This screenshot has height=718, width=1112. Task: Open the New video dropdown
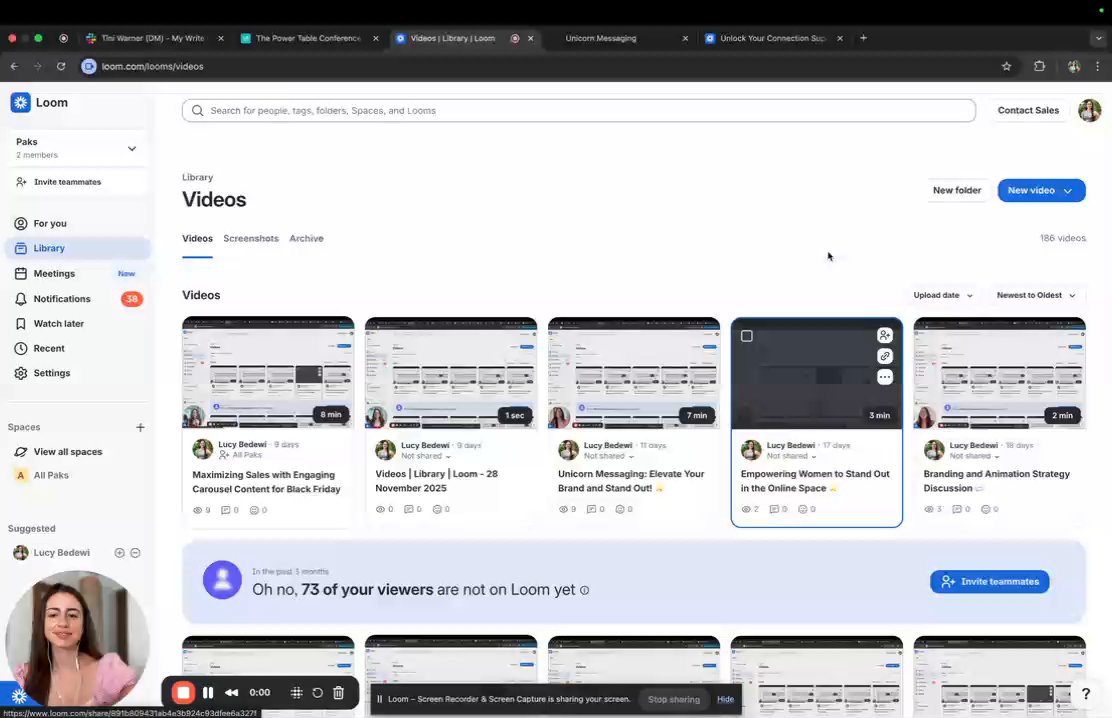(1041, 190)
